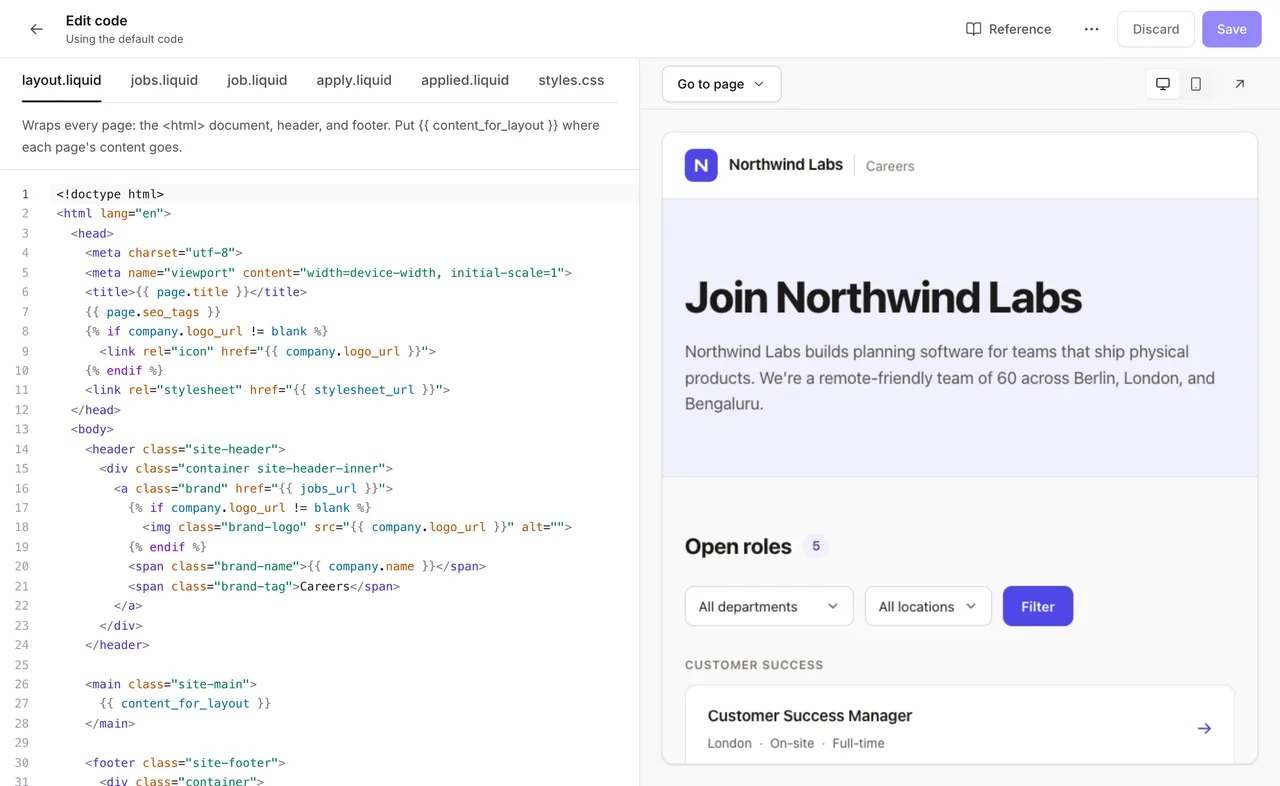Click the Open roles count badge 5
Image resolution: width=1280 pixels, height=786 pixels.
(x=816, y=546)
